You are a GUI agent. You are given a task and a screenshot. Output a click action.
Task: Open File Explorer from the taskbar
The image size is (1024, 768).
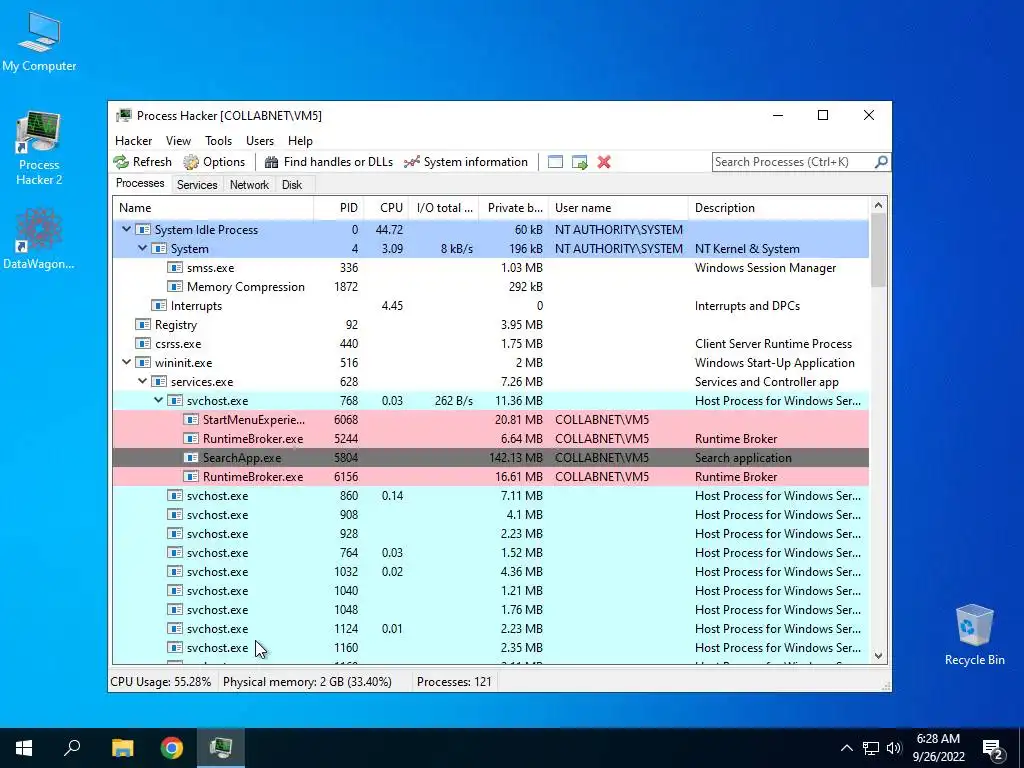point(122,748)
